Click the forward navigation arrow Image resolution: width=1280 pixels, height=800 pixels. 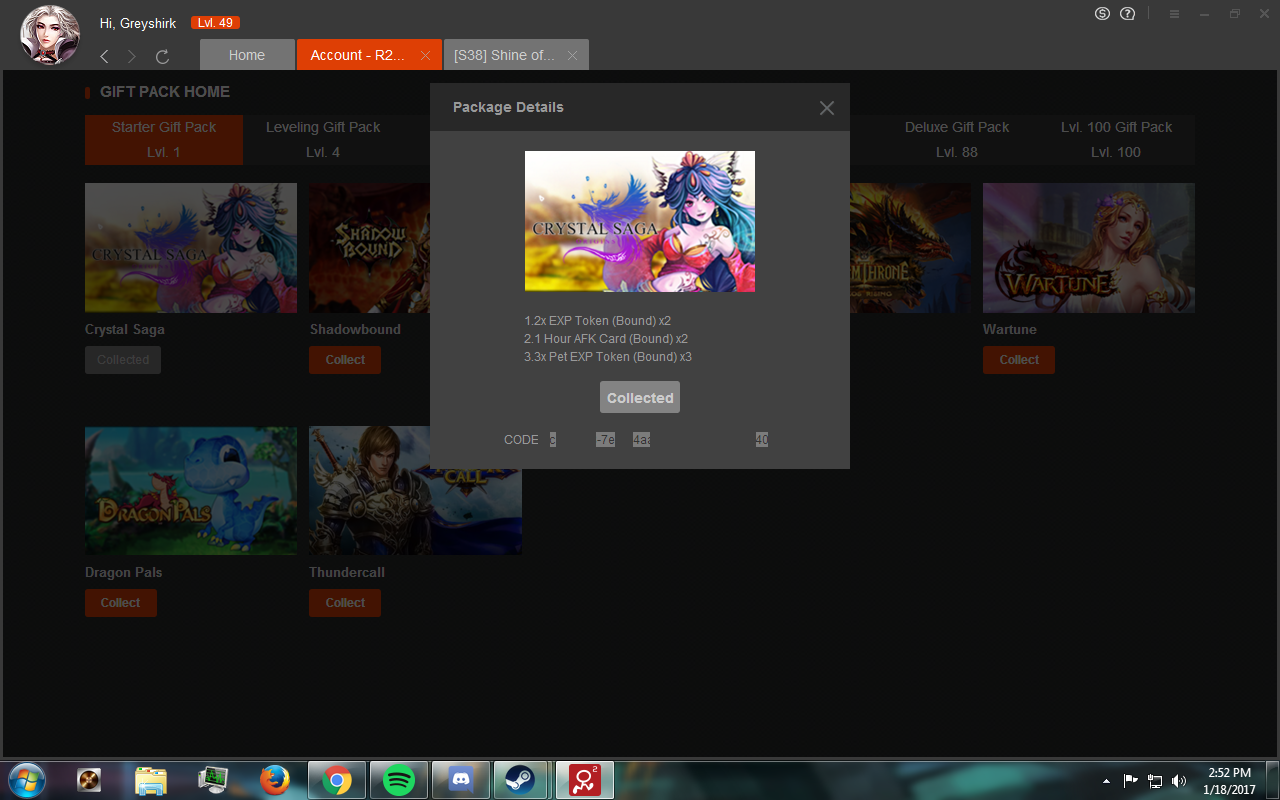[132, 56]
